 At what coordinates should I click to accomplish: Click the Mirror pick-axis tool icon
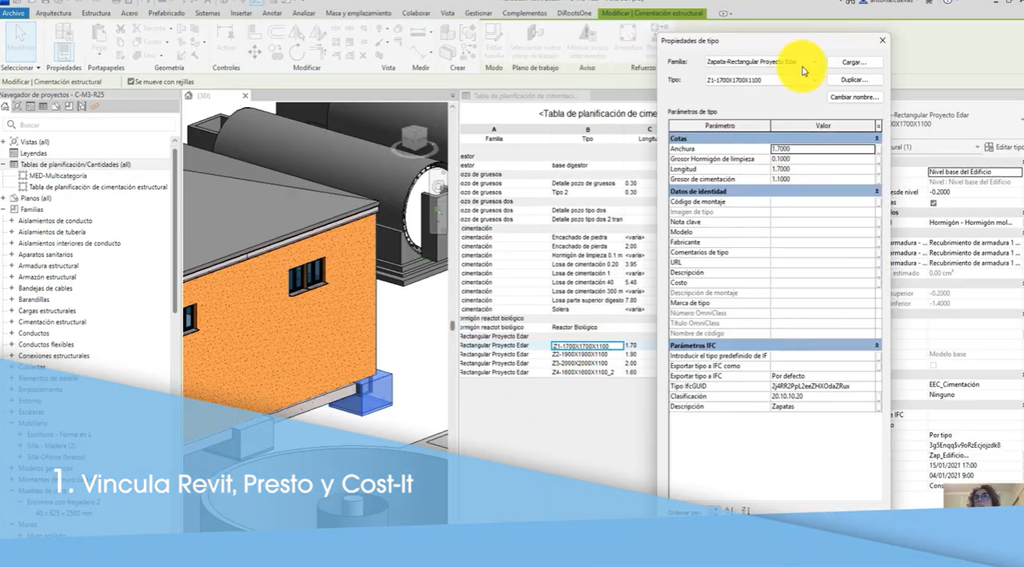(x=296, y=31)
